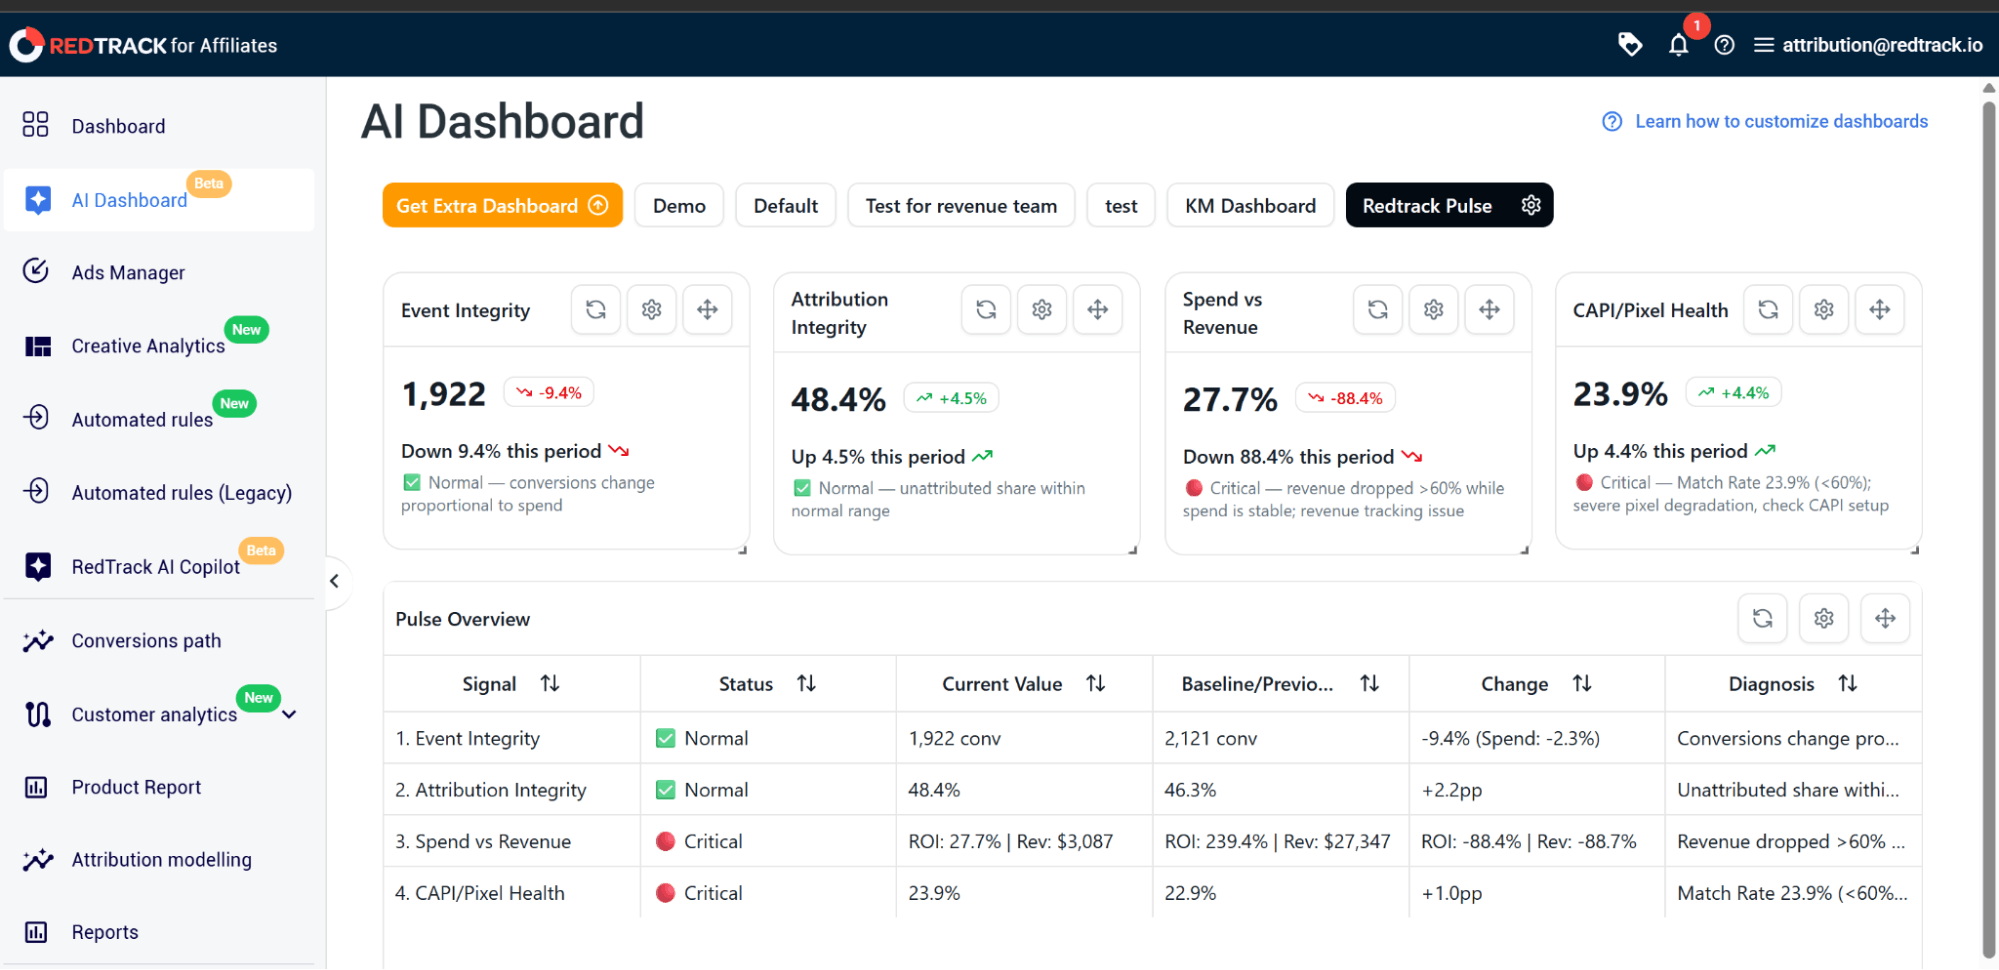Open Event Integrity widget settings gear
Viewport: 1999px width, 970px height.
click(x=652, y=310)
